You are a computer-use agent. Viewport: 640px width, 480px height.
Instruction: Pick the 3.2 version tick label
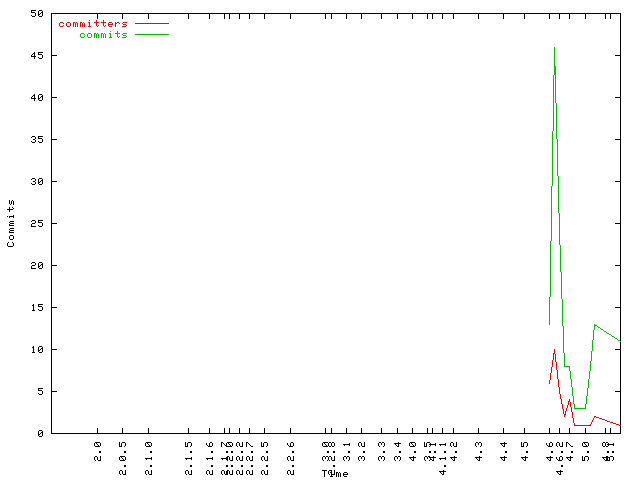point(363,448)
